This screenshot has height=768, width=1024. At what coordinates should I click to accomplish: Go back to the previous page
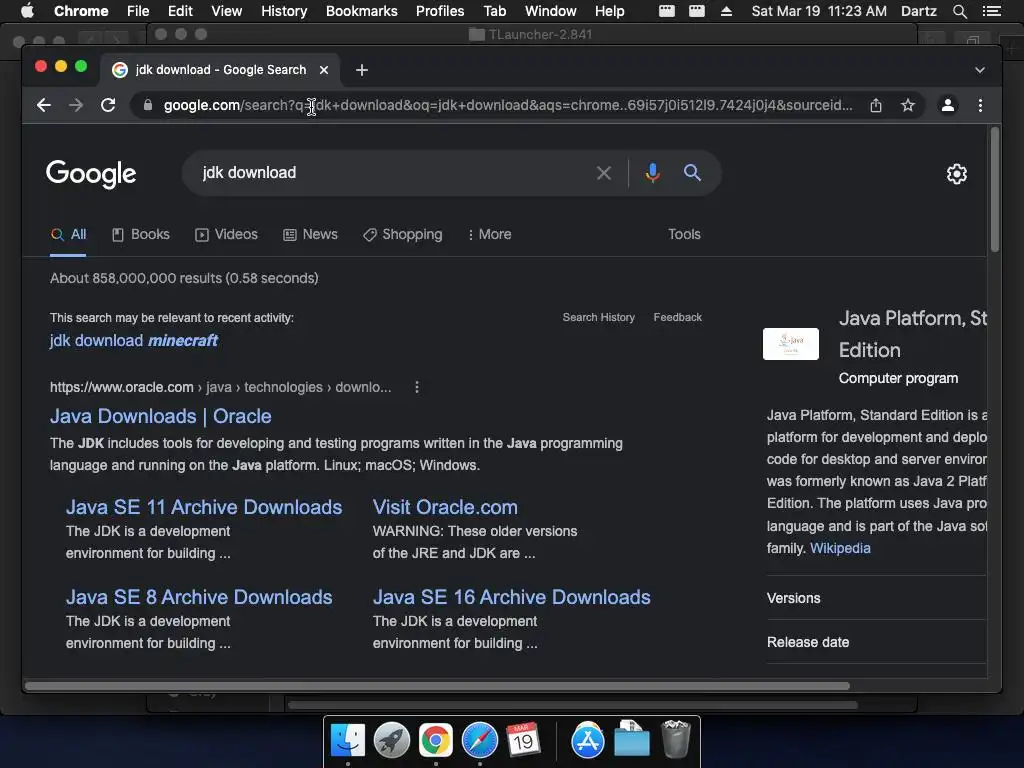coord(44,105)
